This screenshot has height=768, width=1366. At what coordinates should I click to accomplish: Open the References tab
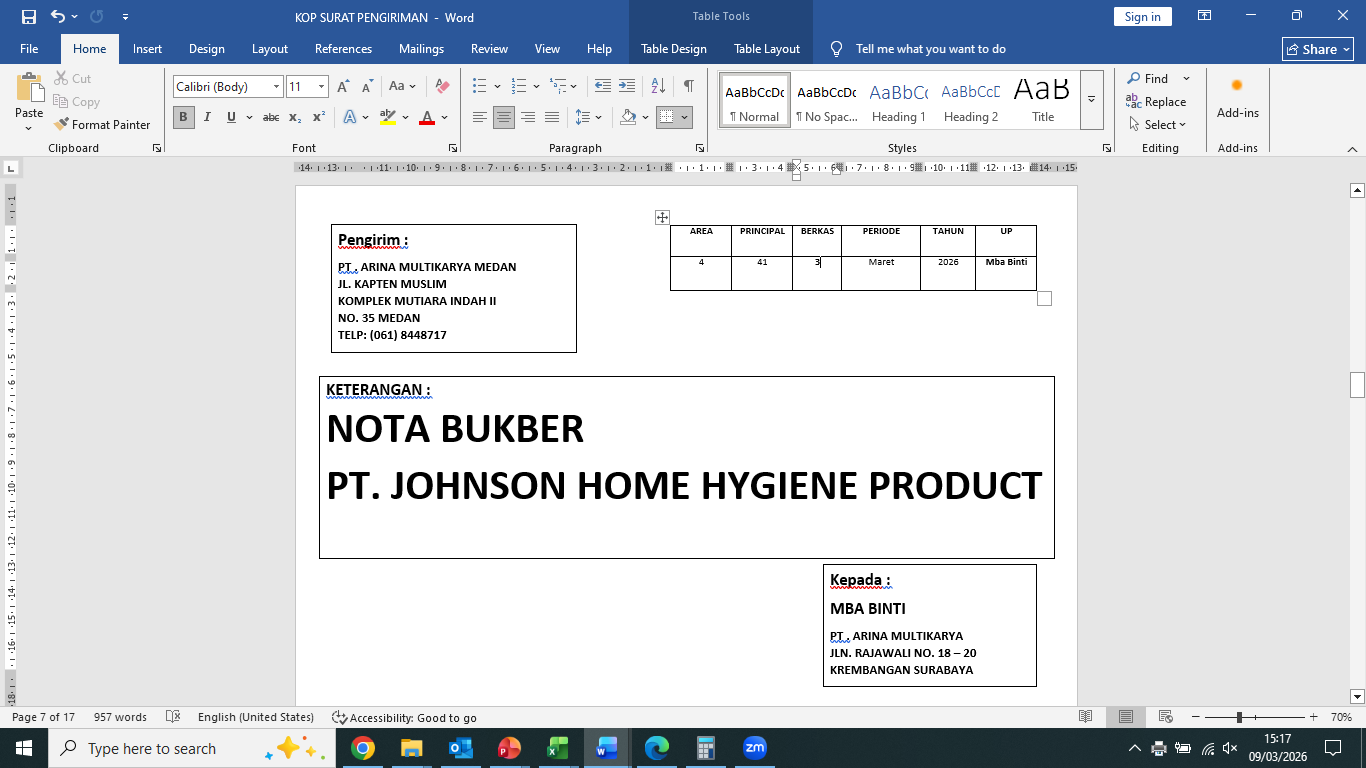(x=343, y=49)
